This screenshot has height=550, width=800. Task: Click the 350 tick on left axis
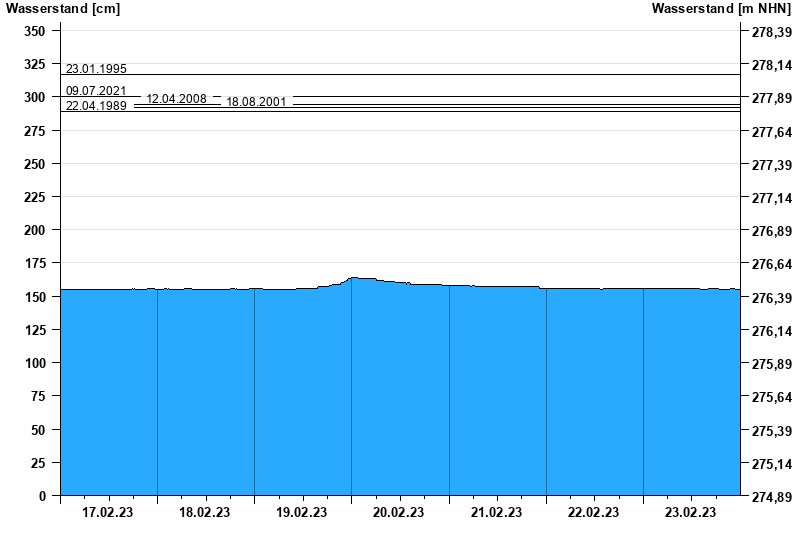35,31
